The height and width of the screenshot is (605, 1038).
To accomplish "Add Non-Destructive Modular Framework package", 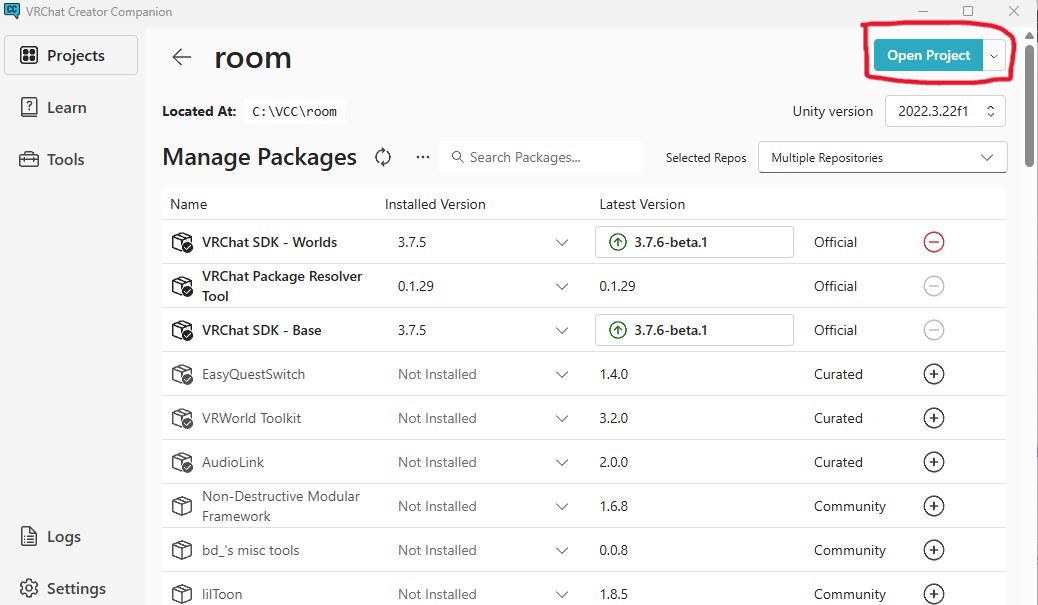I will (933, 506).
